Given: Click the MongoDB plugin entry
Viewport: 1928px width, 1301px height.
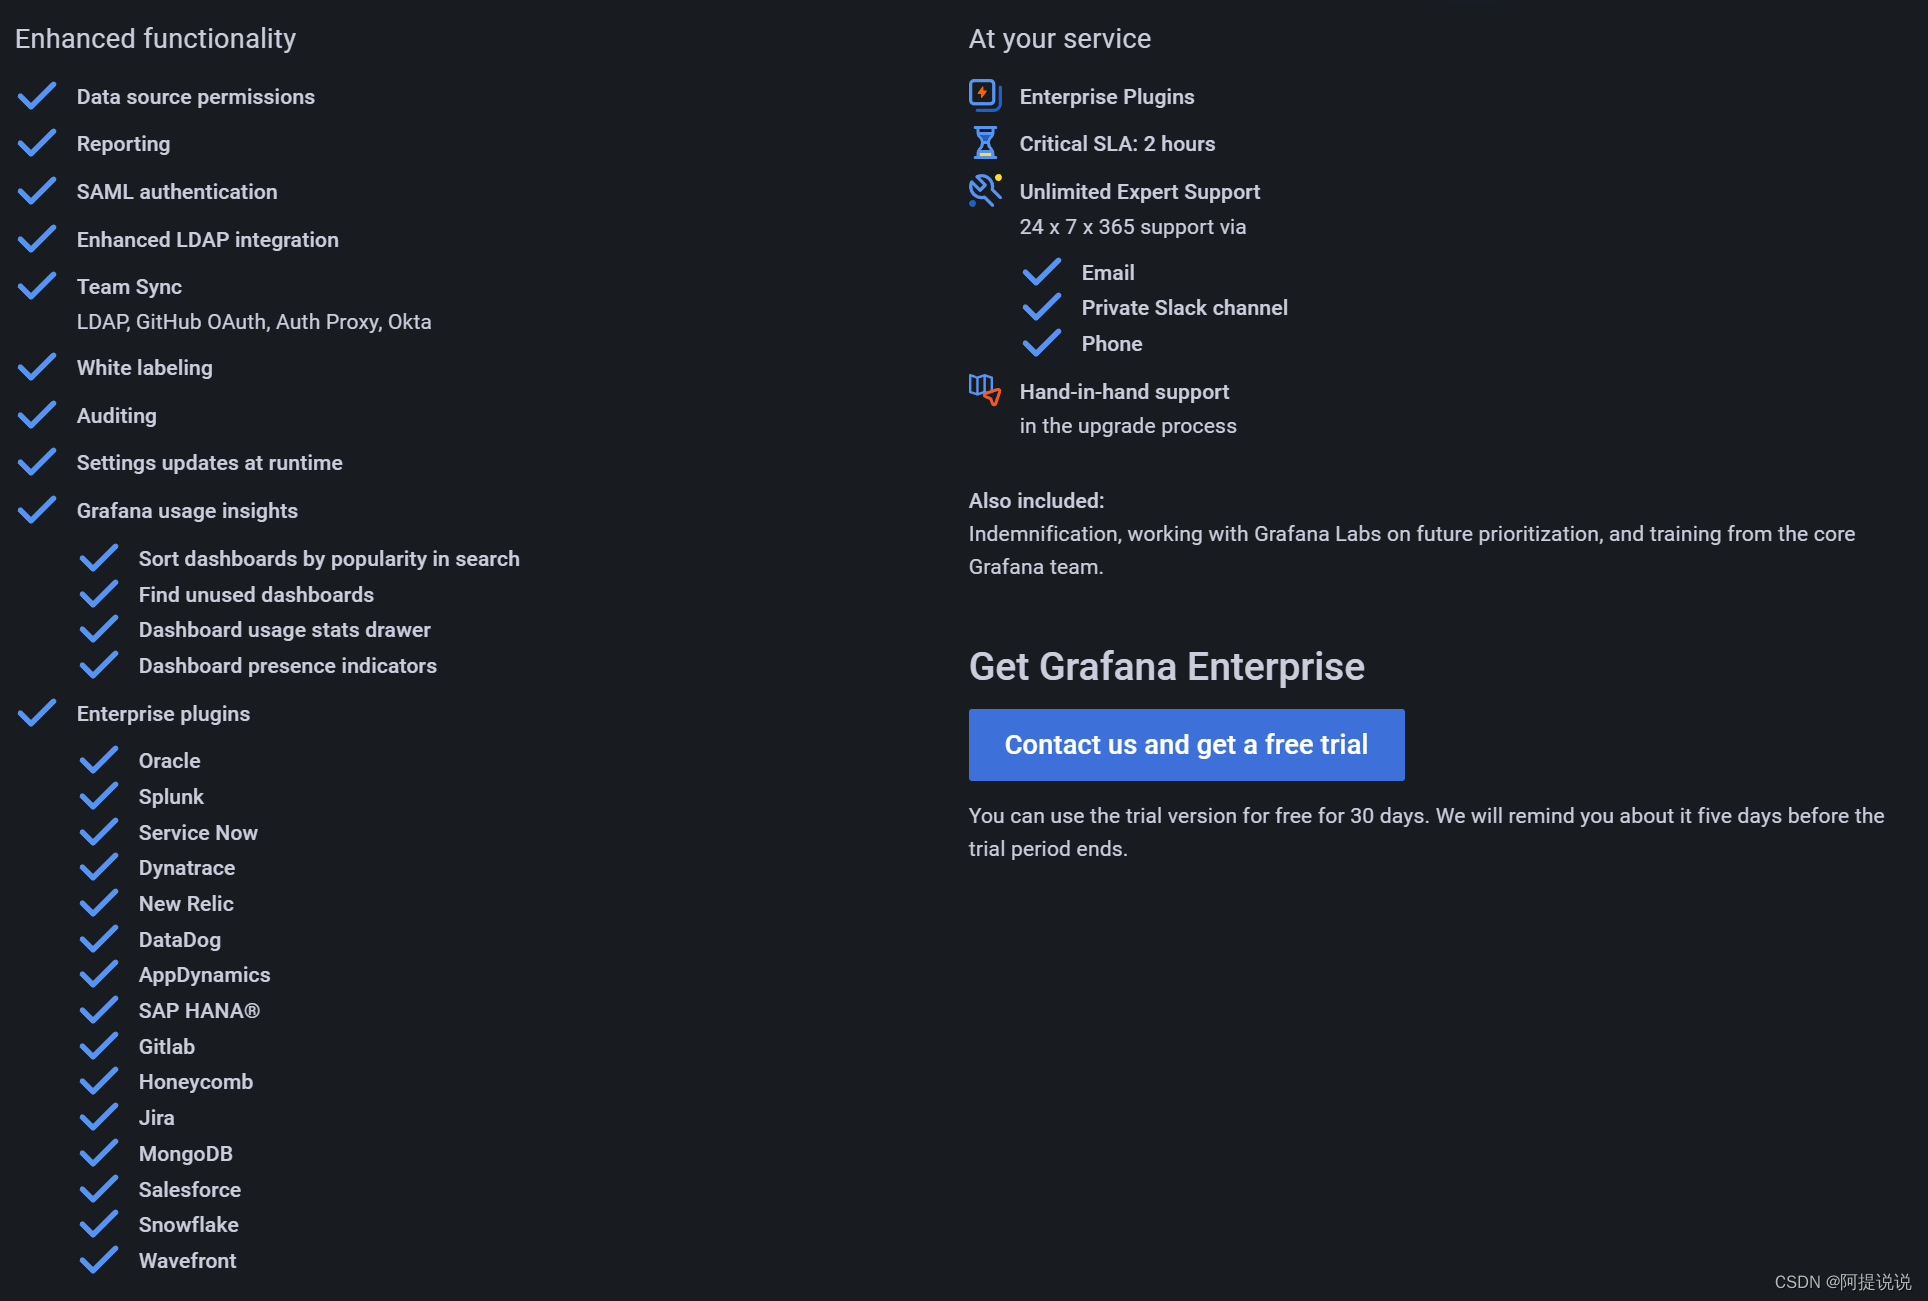Looking at the screenshot, I should coord(185,1154).
